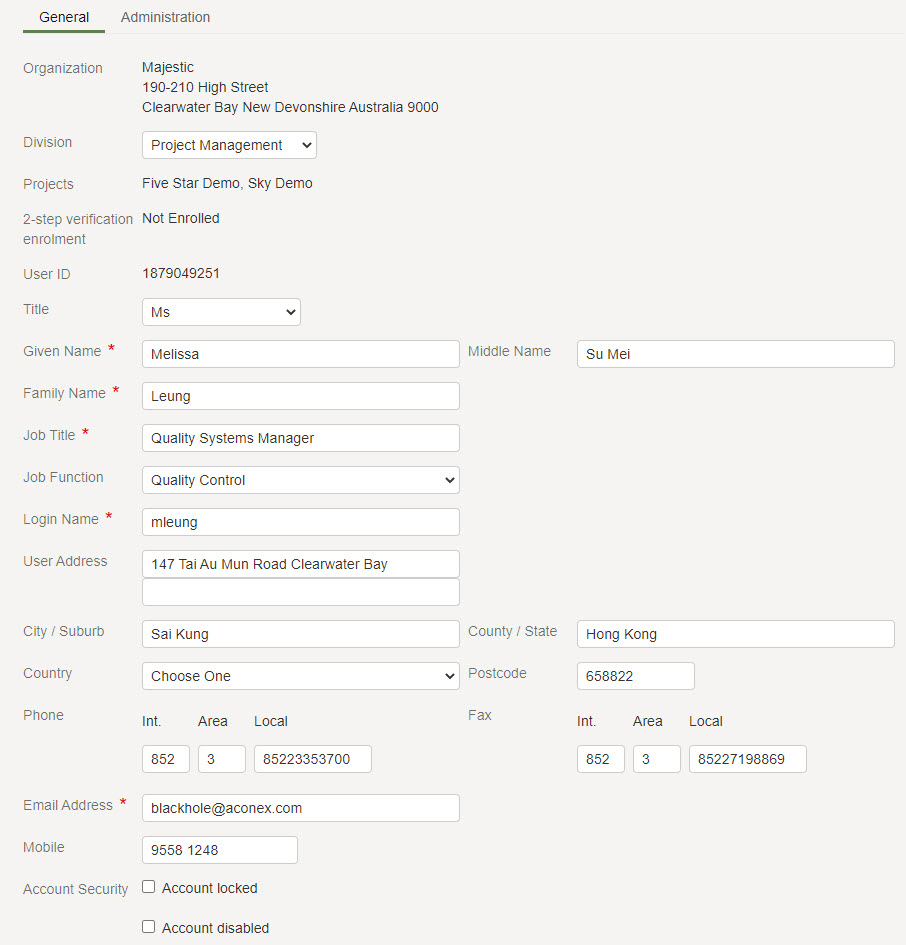Edit the Email Address field
906x945 pixels.
[x=301, y=808]
